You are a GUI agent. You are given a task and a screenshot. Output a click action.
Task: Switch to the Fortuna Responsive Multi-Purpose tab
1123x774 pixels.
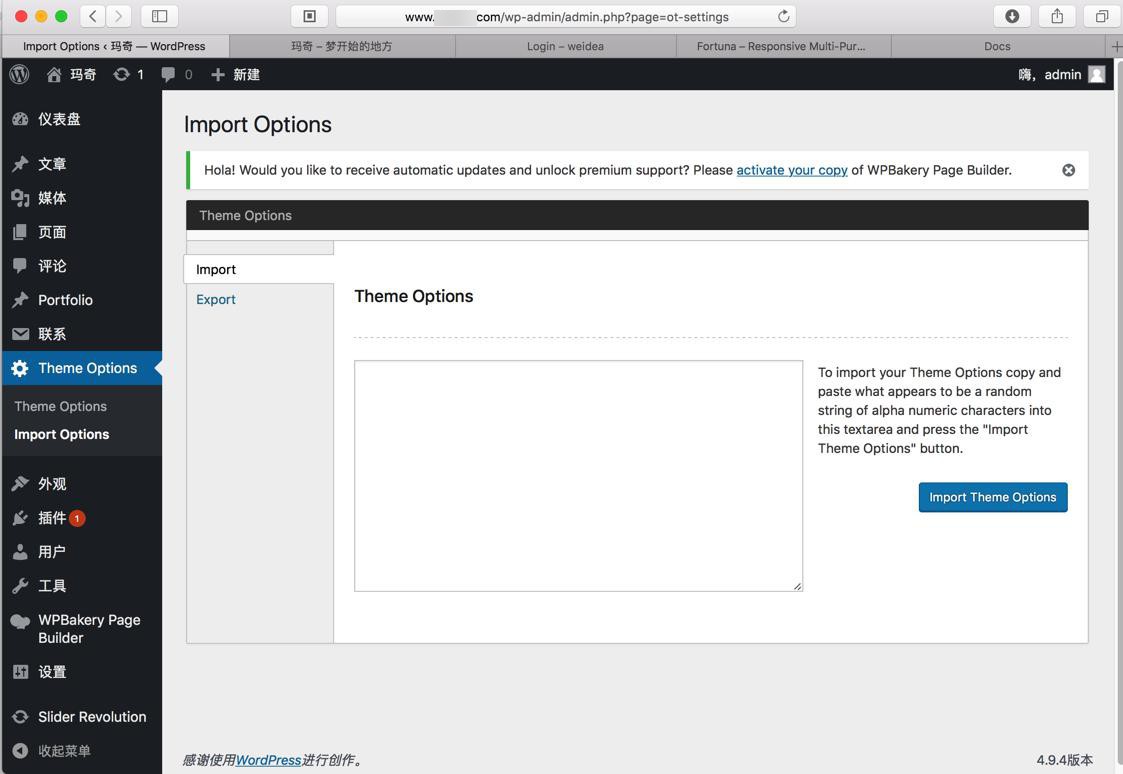click(x=782, y=47)
